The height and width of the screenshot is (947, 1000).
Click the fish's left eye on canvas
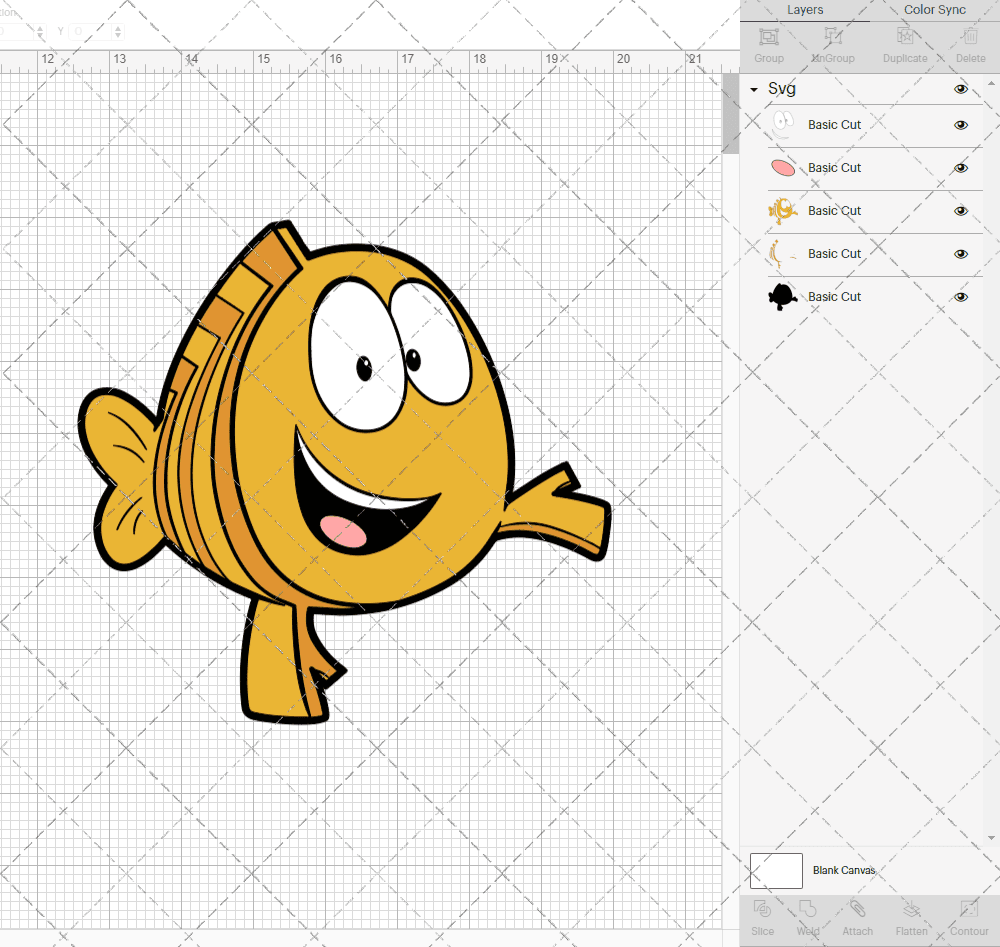tap(357, 355)
